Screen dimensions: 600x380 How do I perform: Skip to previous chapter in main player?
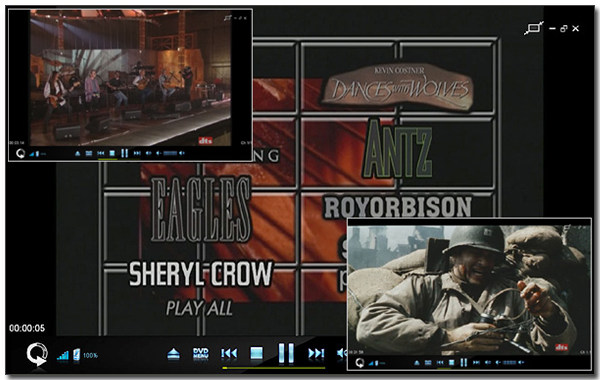229,353
